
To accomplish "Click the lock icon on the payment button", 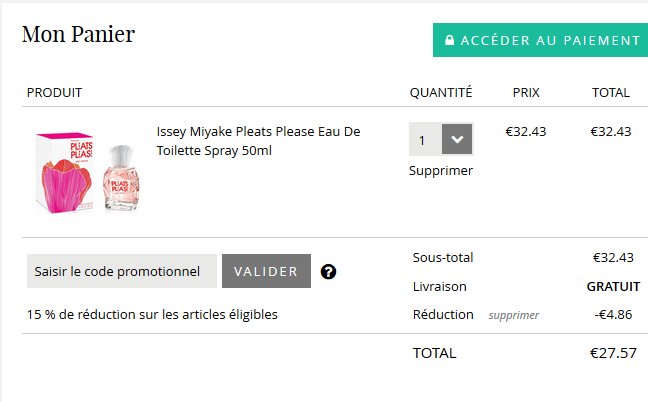I will (449, 41).
